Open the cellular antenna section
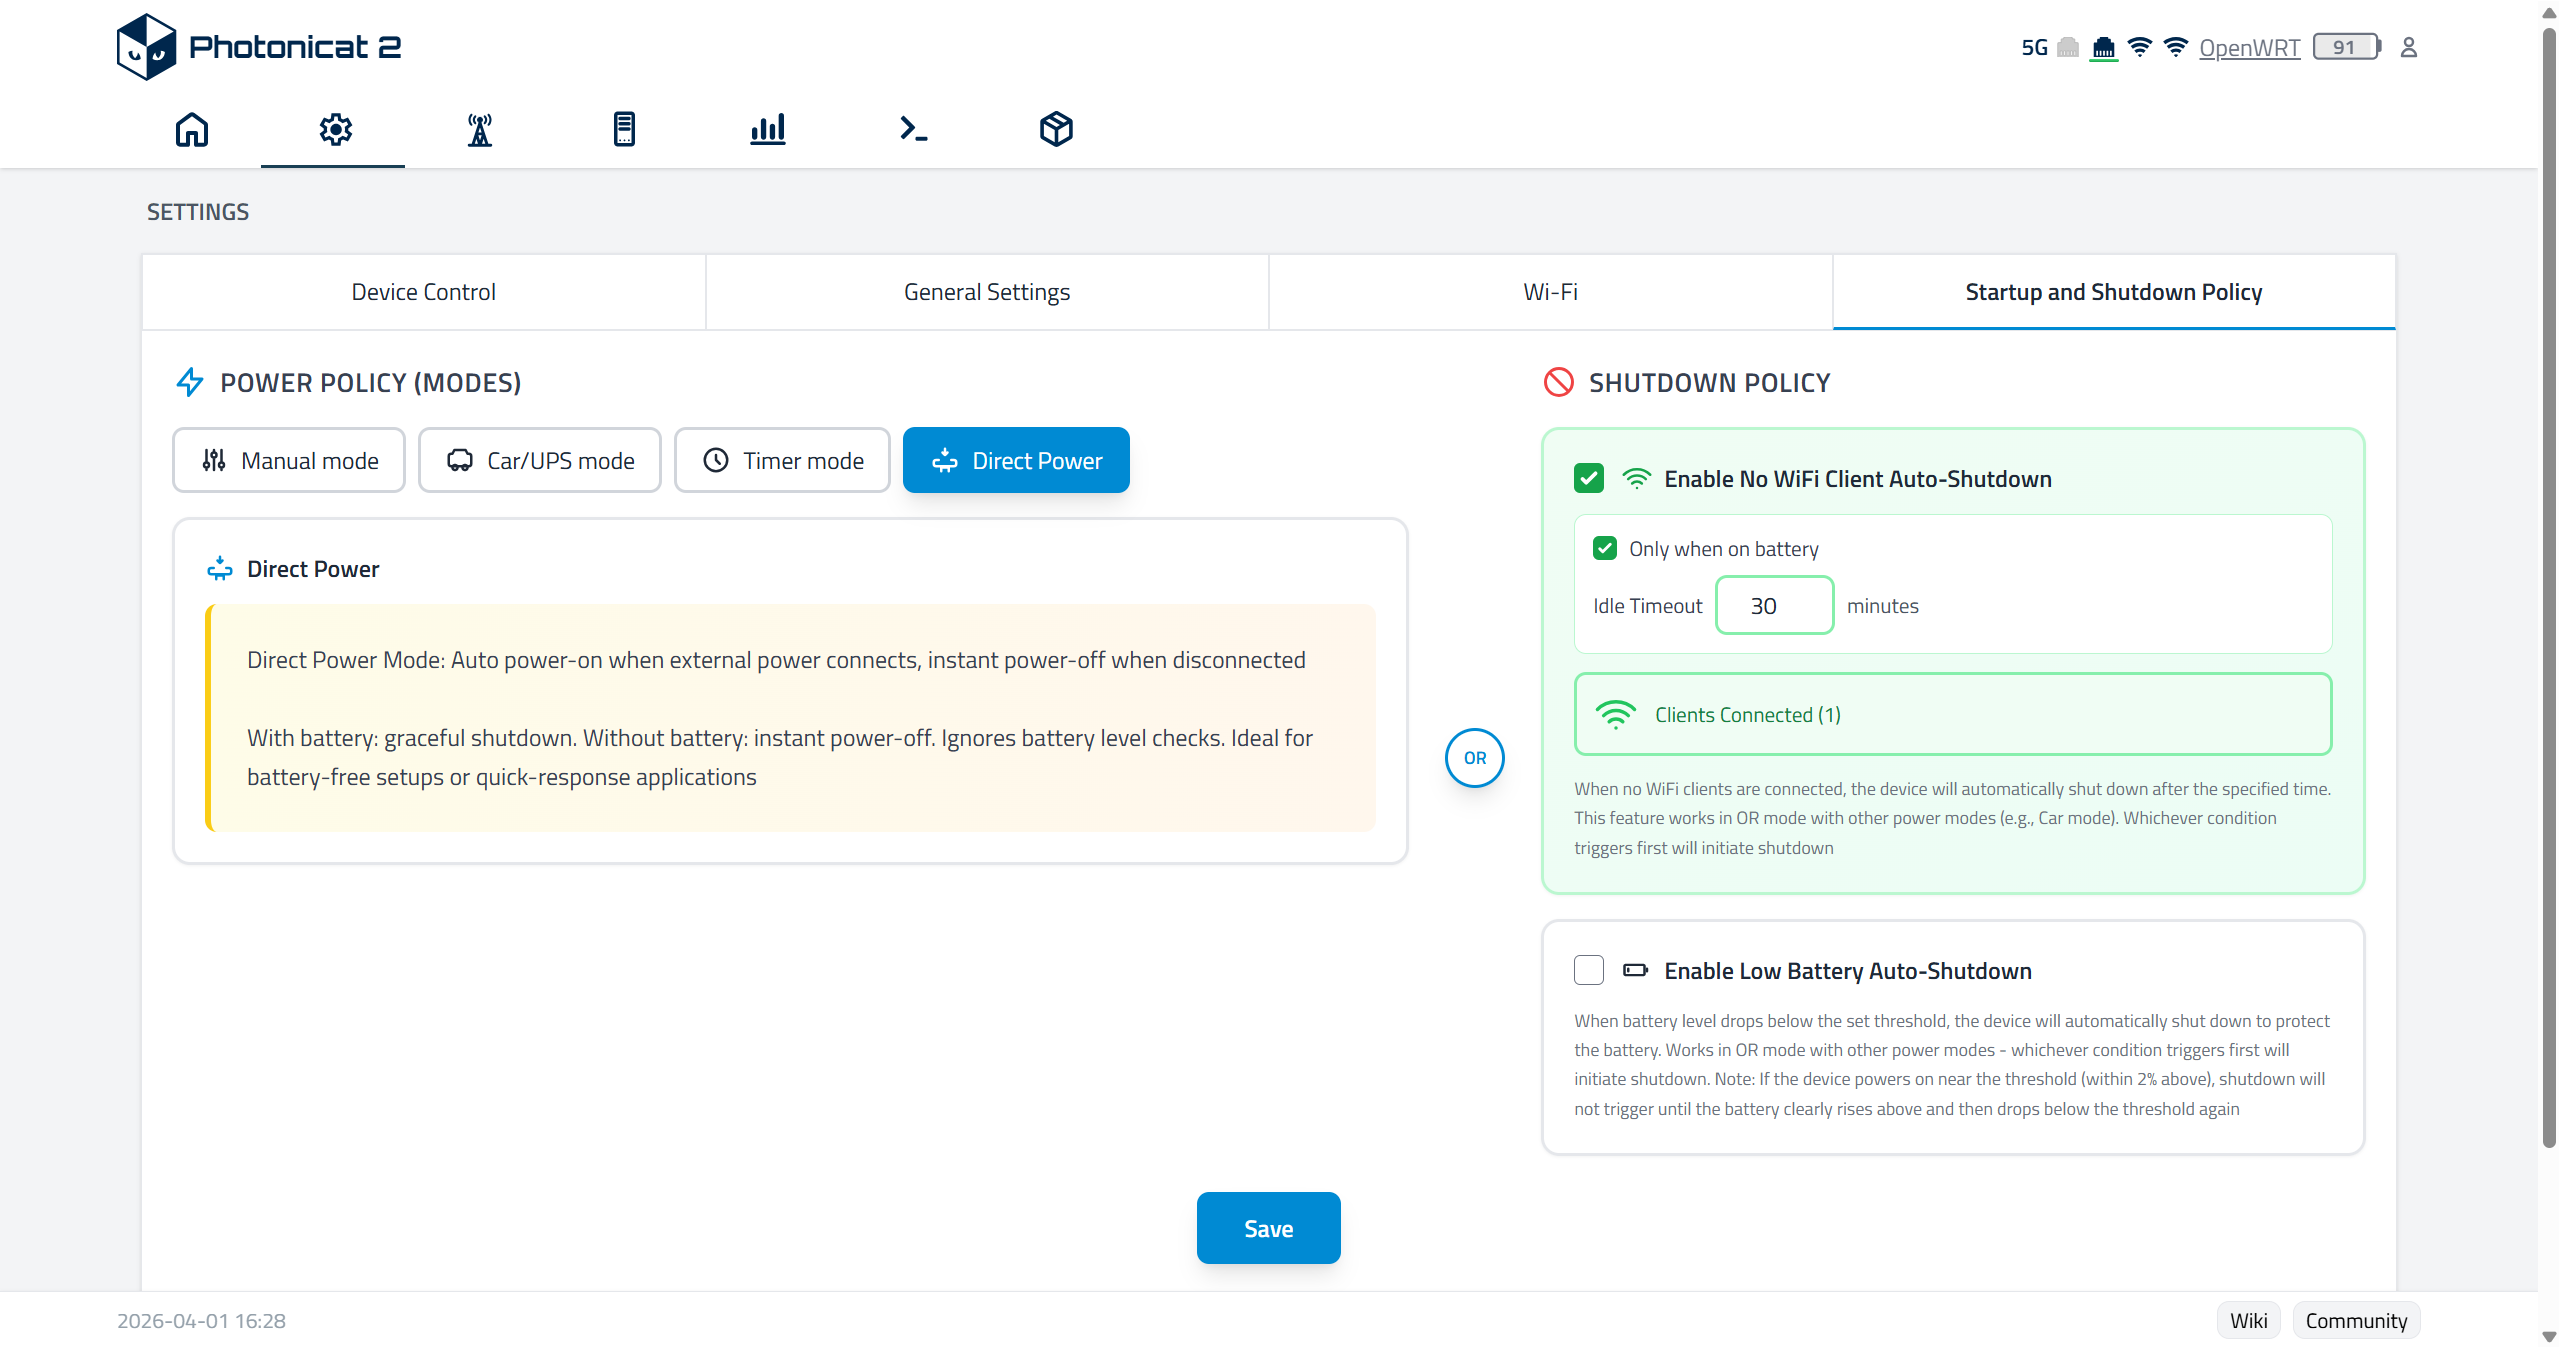This screenshot has width=2559, height=1347. pyautogui.click(x=478, y=130)
